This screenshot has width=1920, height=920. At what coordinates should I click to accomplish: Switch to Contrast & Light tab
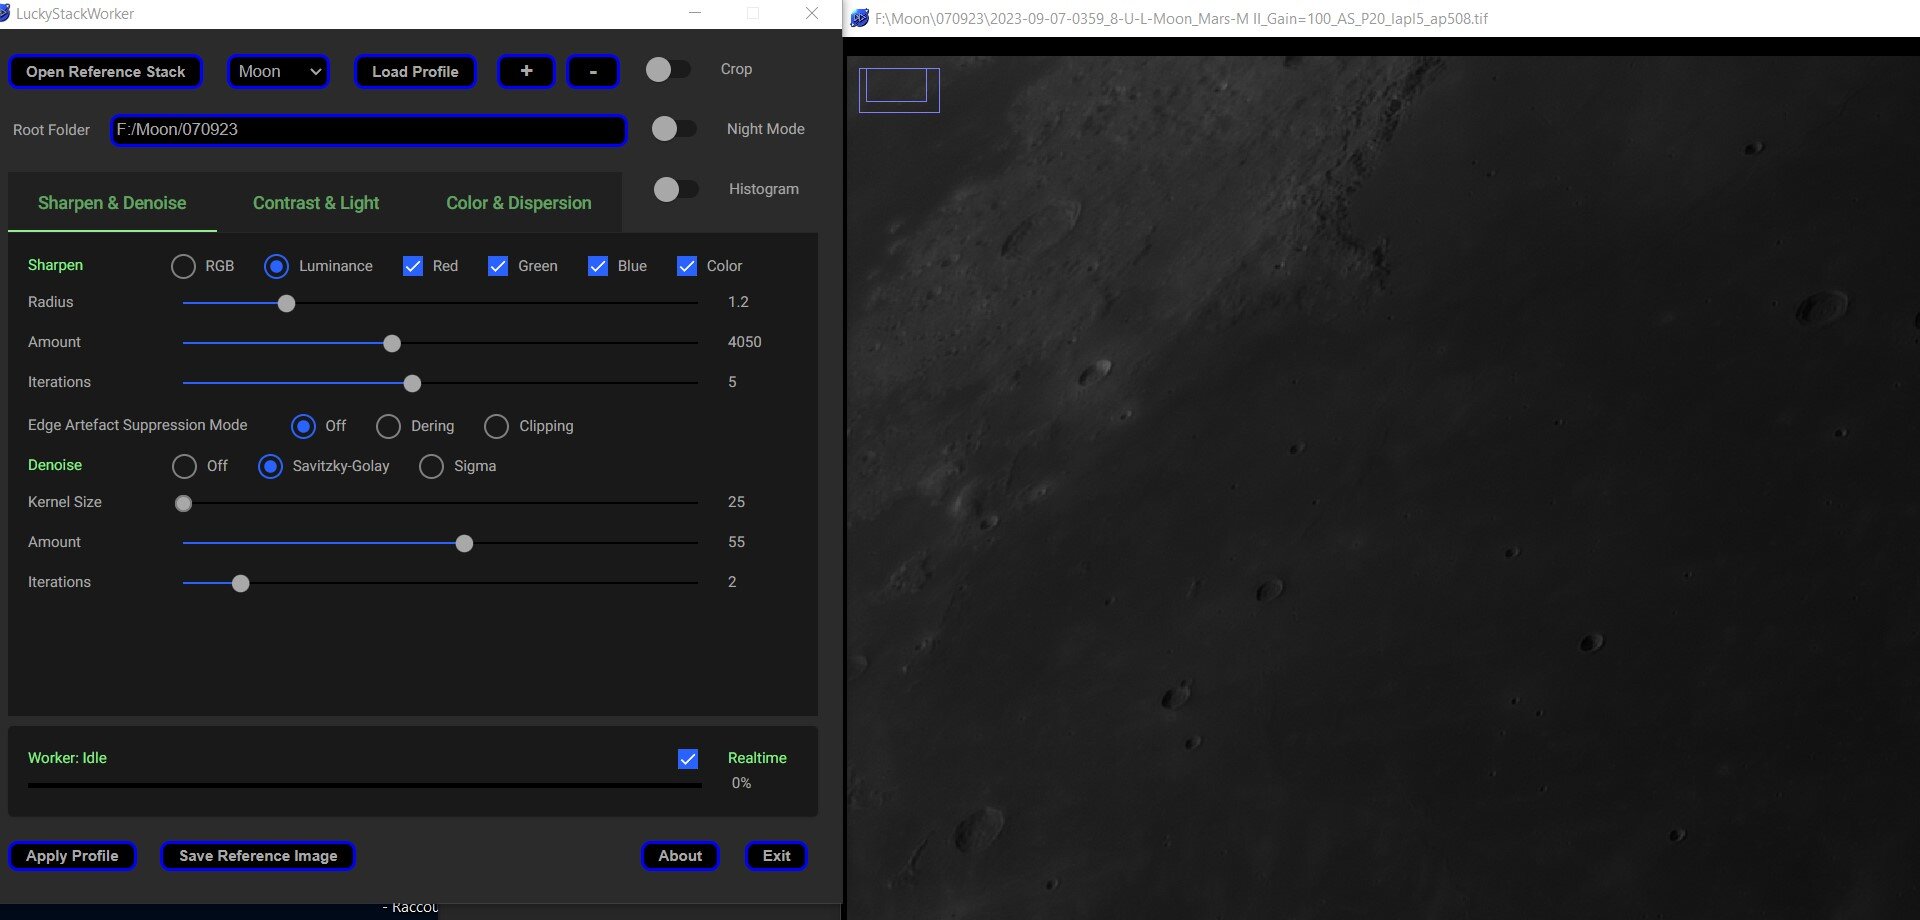pos(316,203)
